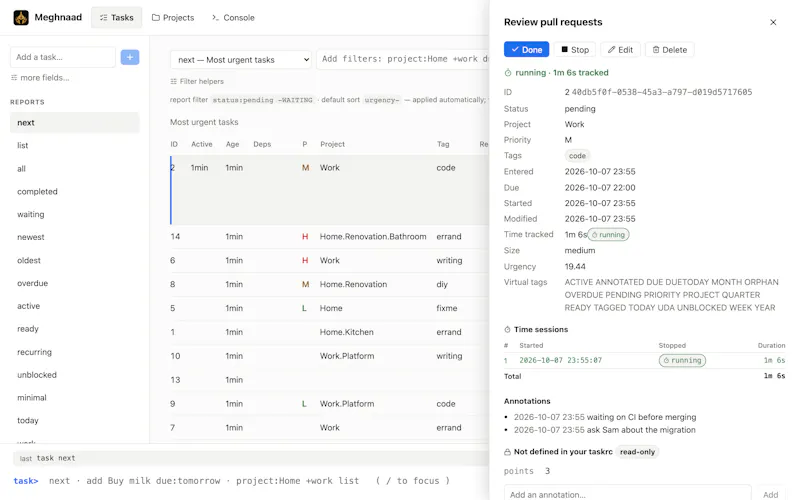Click the running badge beside Time tracked
This screenshot has width=800, height=500.
[609, 235]
